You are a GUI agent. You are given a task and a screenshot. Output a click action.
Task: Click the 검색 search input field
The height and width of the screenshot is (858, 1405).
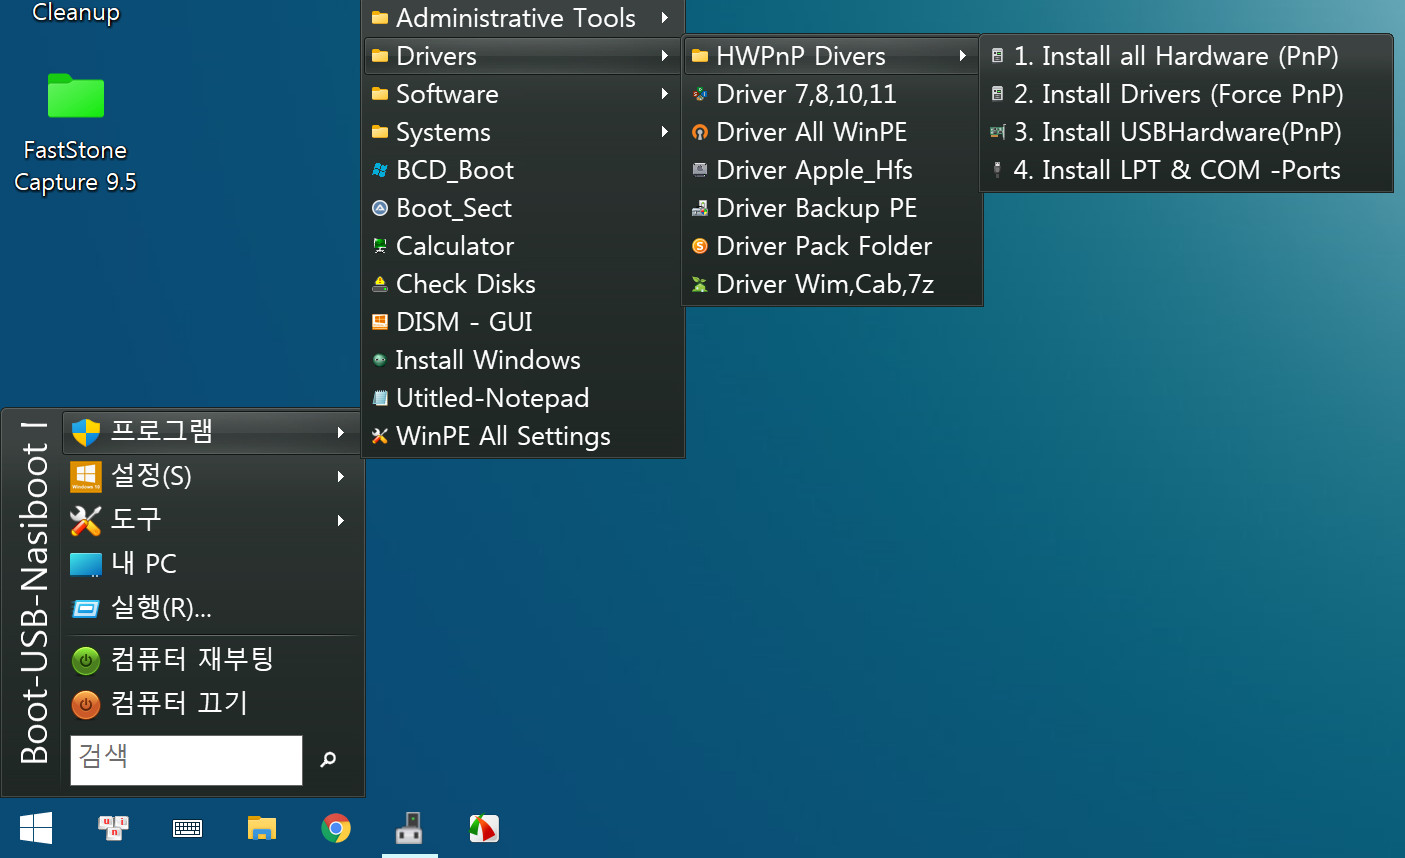[x=186, y=760]
